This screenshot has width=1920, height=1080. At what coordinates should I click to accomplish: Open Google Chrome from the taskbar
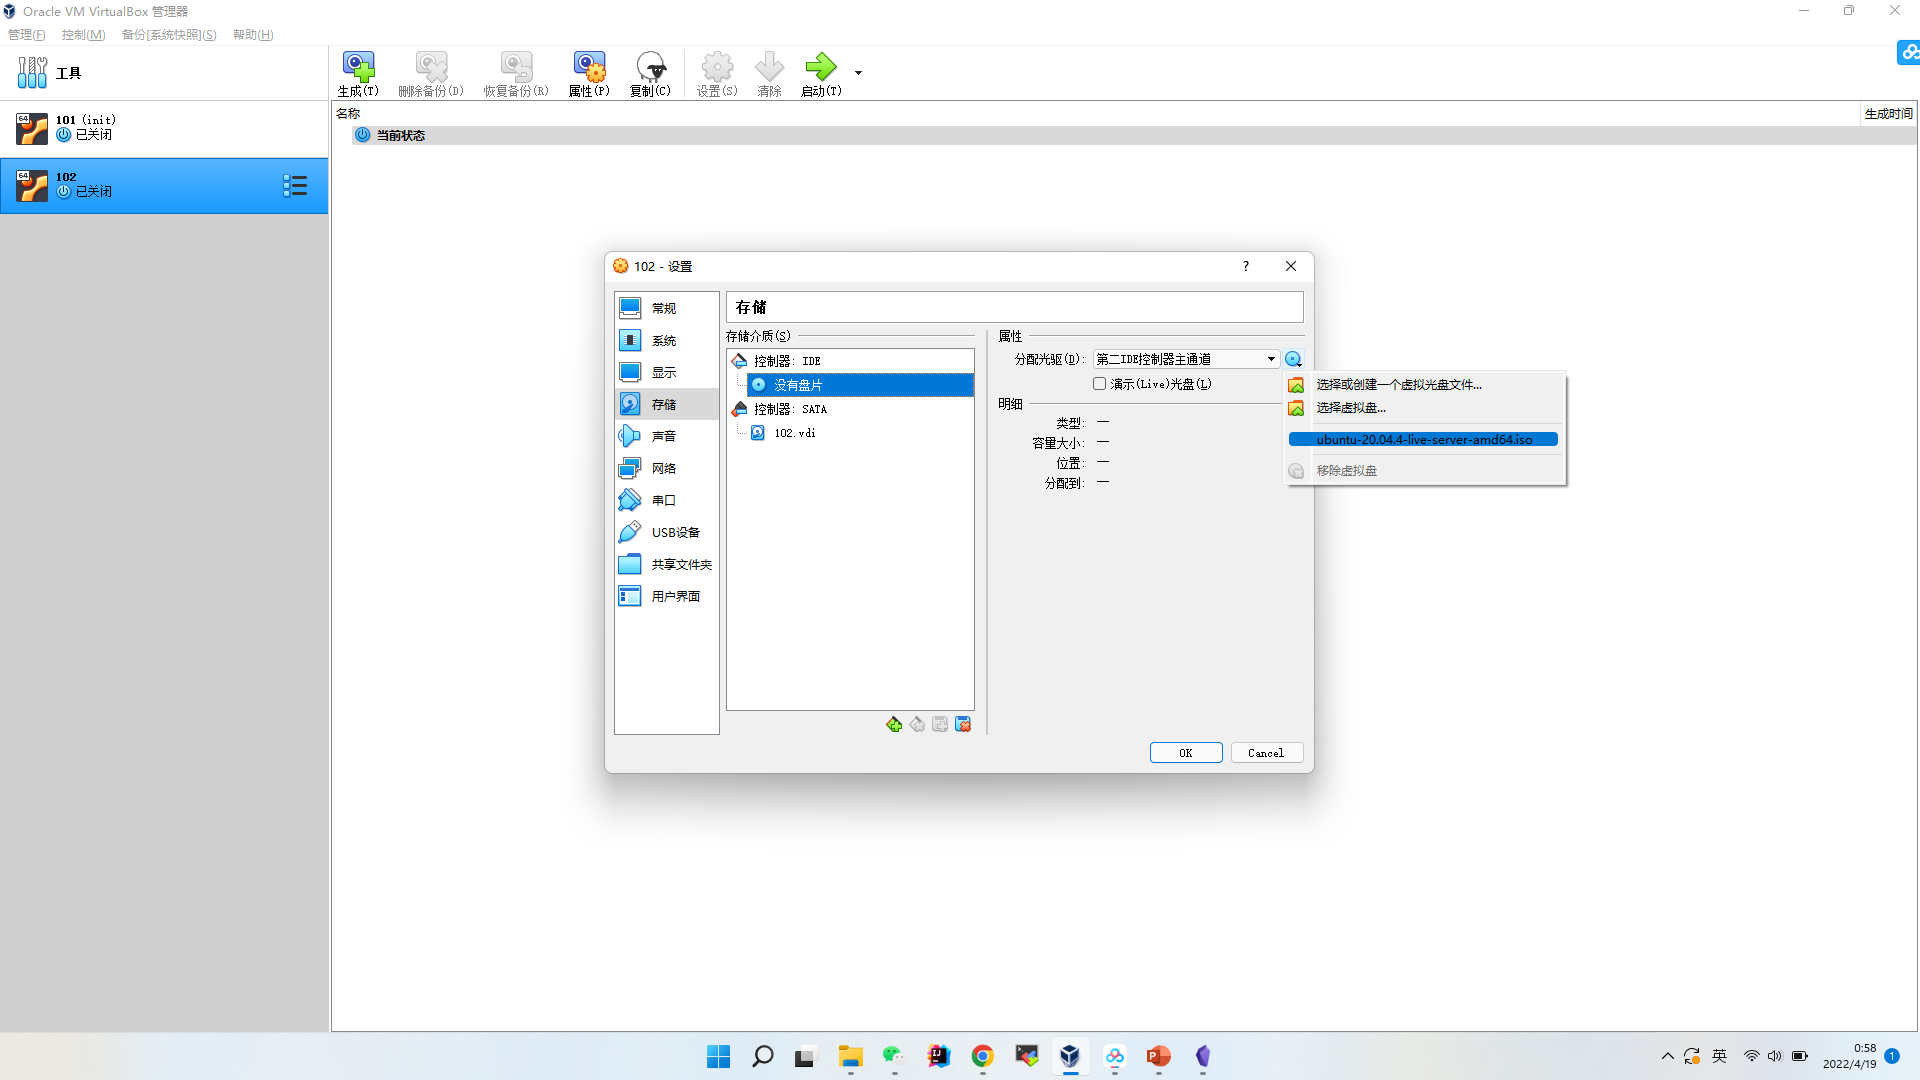(x=982, y=1056)
